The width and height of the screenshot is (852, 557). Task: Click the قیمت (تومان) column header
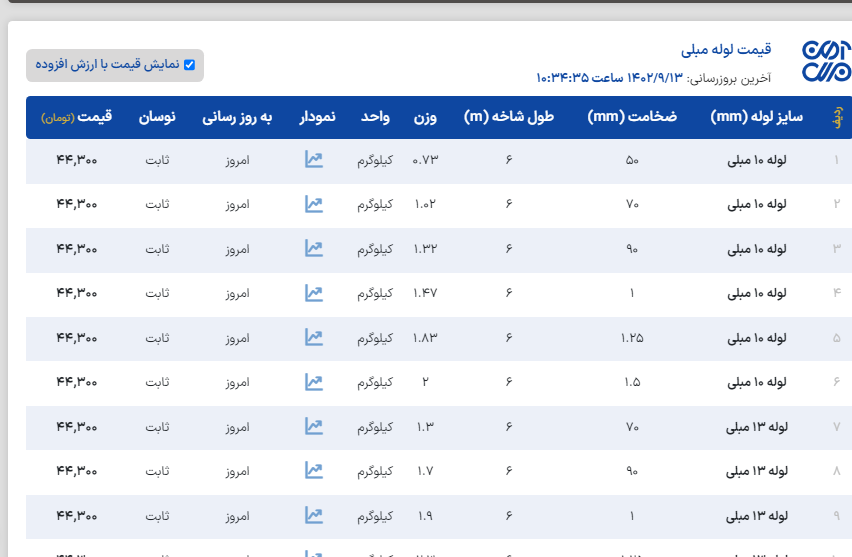point(77,117)
